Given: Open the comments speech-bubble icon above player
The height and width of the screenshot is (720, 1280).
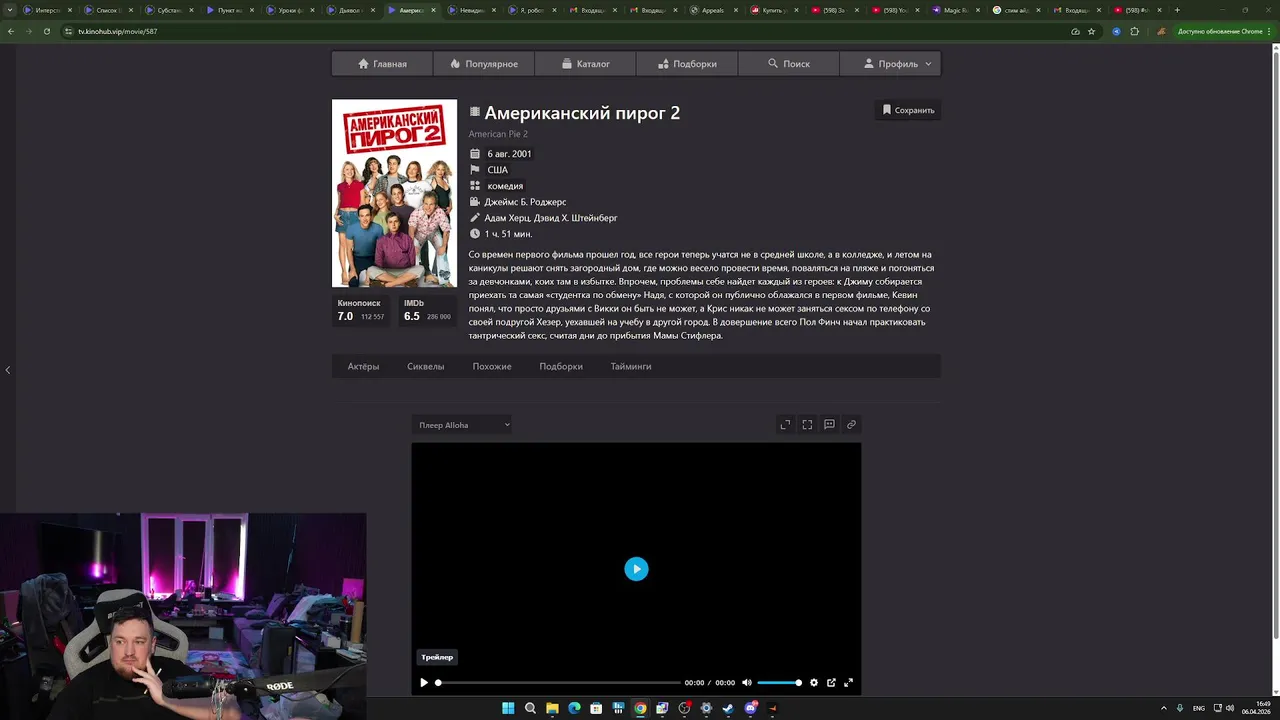Looking at the screenshot, I should coord(829,425).
